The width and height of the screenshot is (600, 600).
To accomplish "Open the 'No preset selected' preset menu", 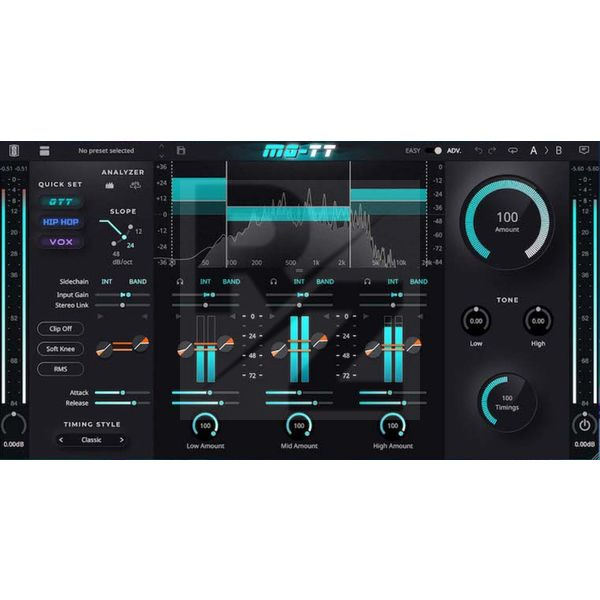I will click(106, 151).
